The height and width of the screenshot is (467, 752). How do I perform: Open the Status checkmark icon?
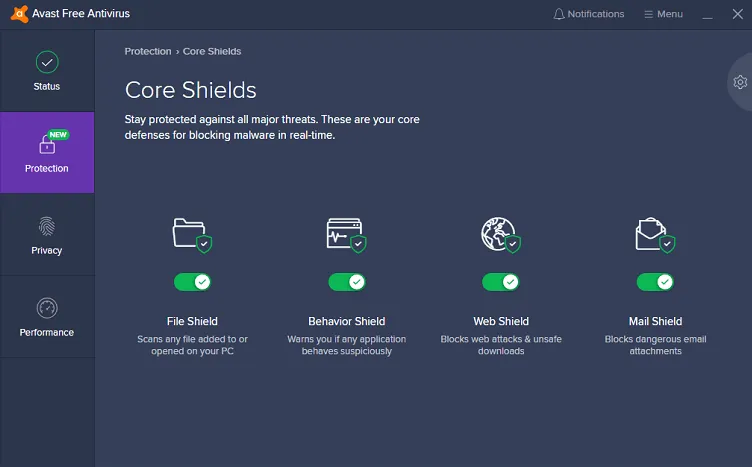[47, 62]
